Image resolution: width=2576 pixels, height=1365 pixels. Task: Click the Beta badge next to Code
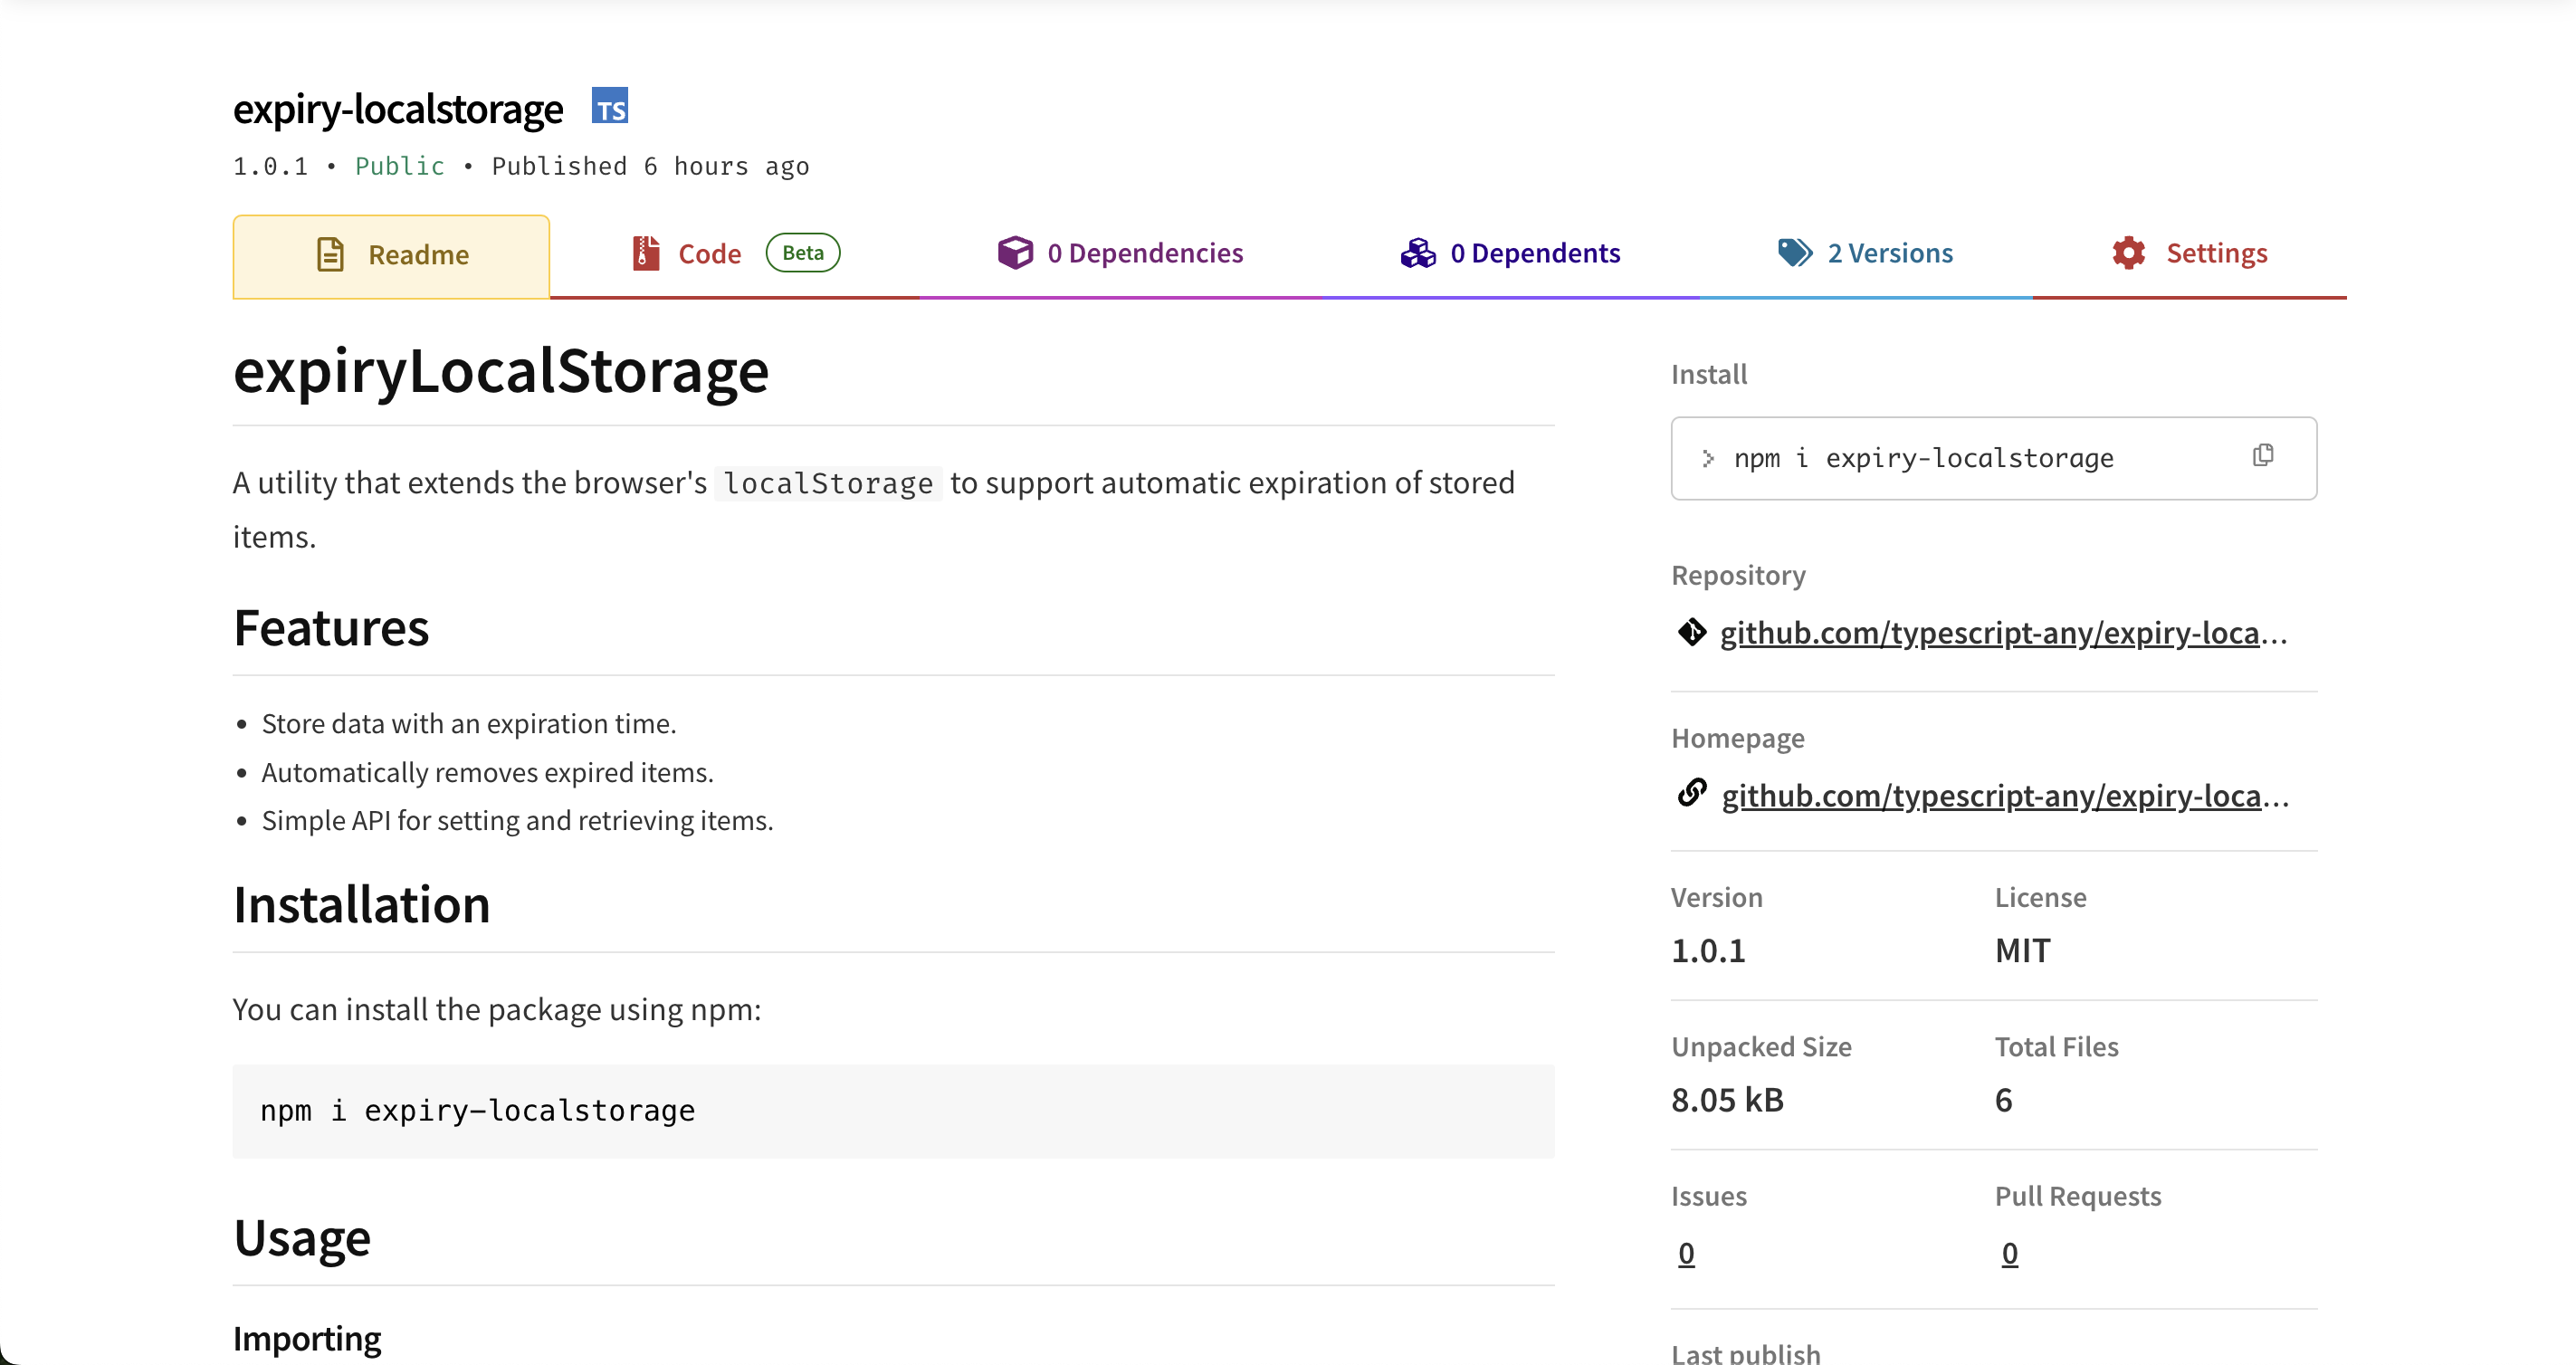click(x=802, y=253)
